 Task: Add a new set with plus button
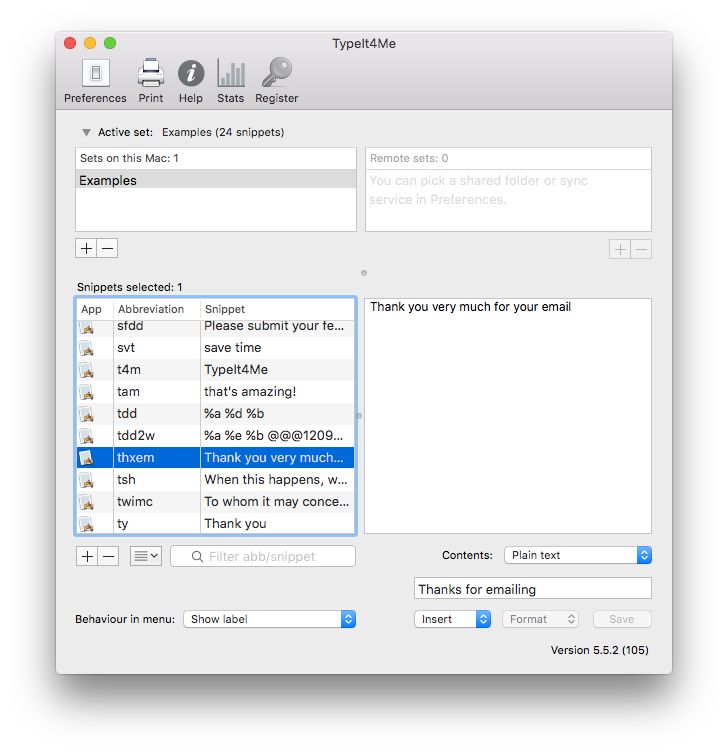87,248
